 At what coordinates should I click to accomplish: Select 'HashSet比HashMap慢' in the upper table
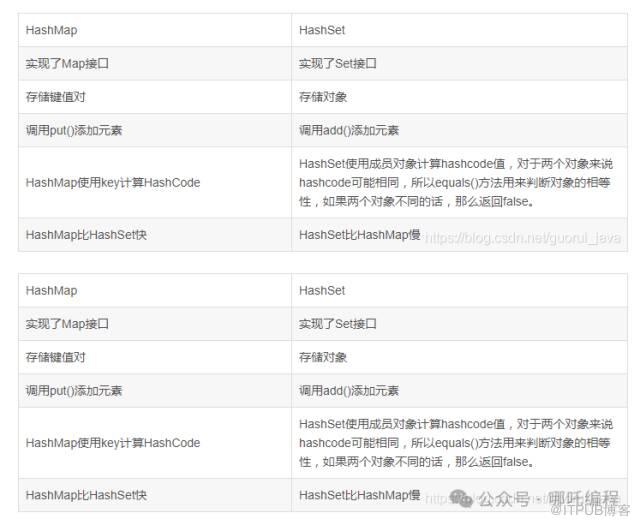pos(360,235)
